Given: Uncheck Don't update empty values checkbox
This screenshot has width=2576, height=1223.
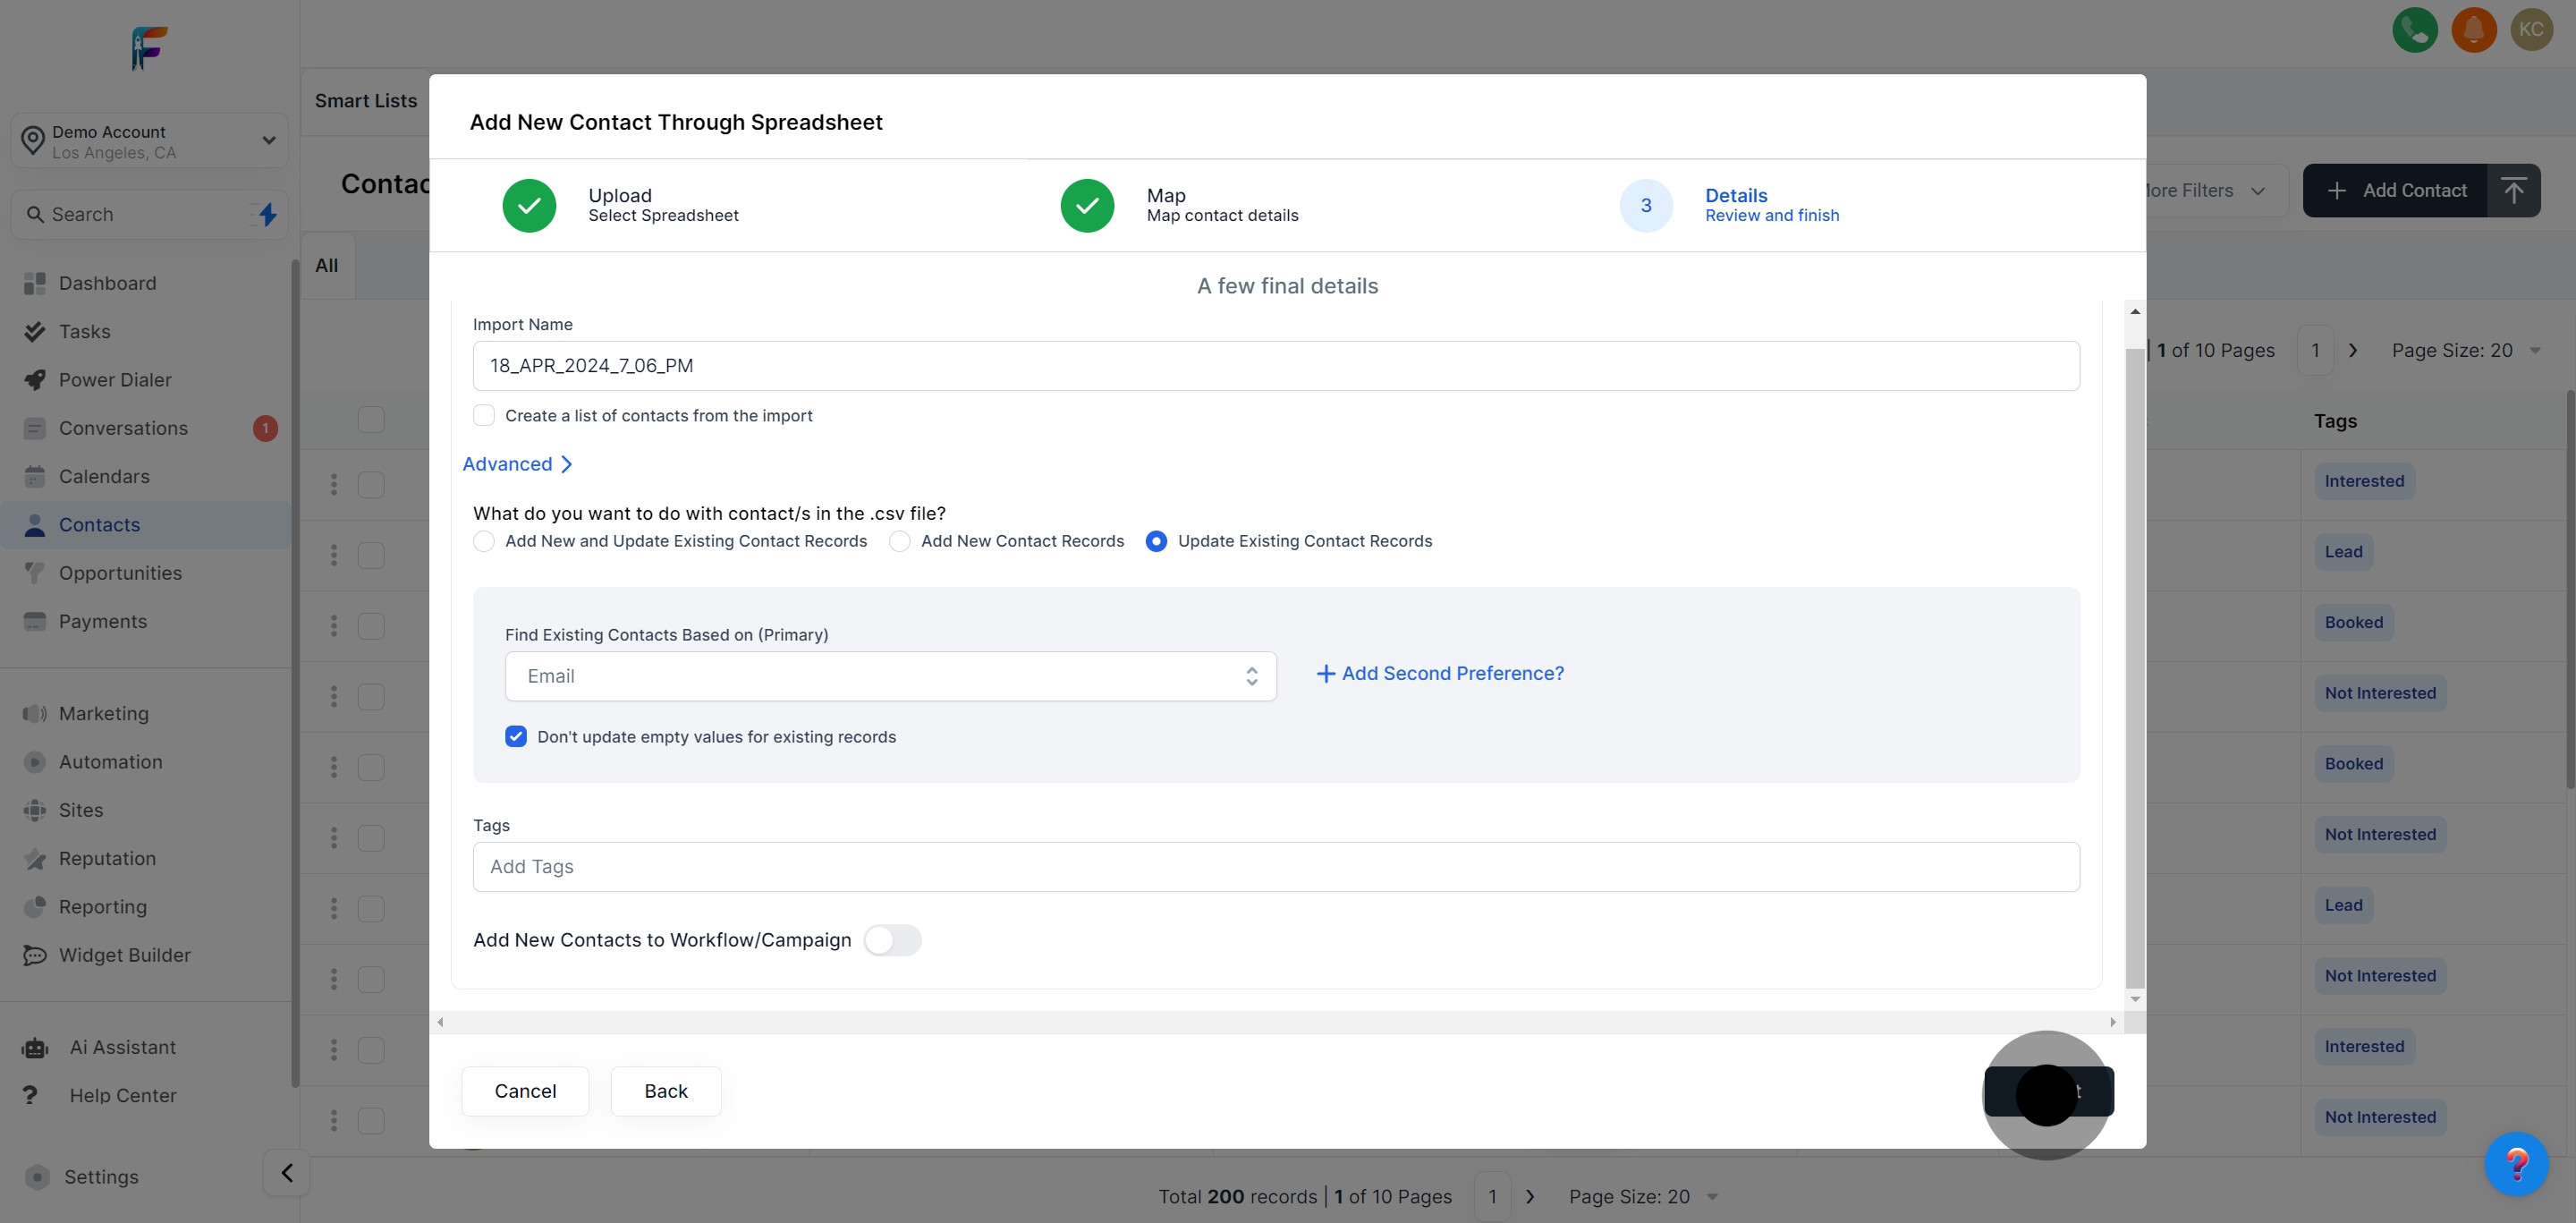Looking at the screenshot, I should point(516,737).
